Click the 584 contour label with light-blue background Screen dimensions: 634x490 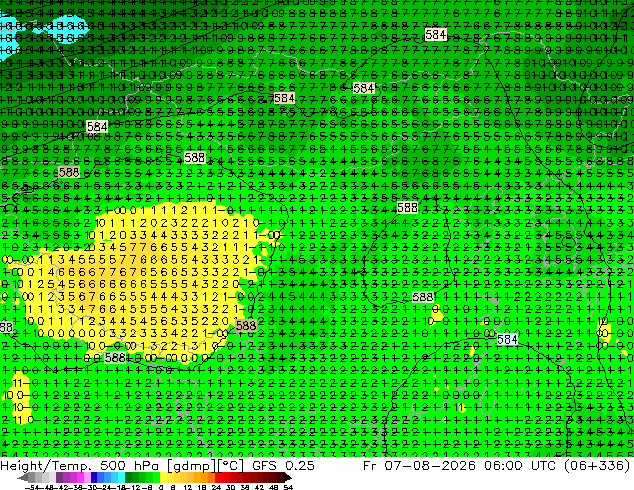tap(507, 339)
